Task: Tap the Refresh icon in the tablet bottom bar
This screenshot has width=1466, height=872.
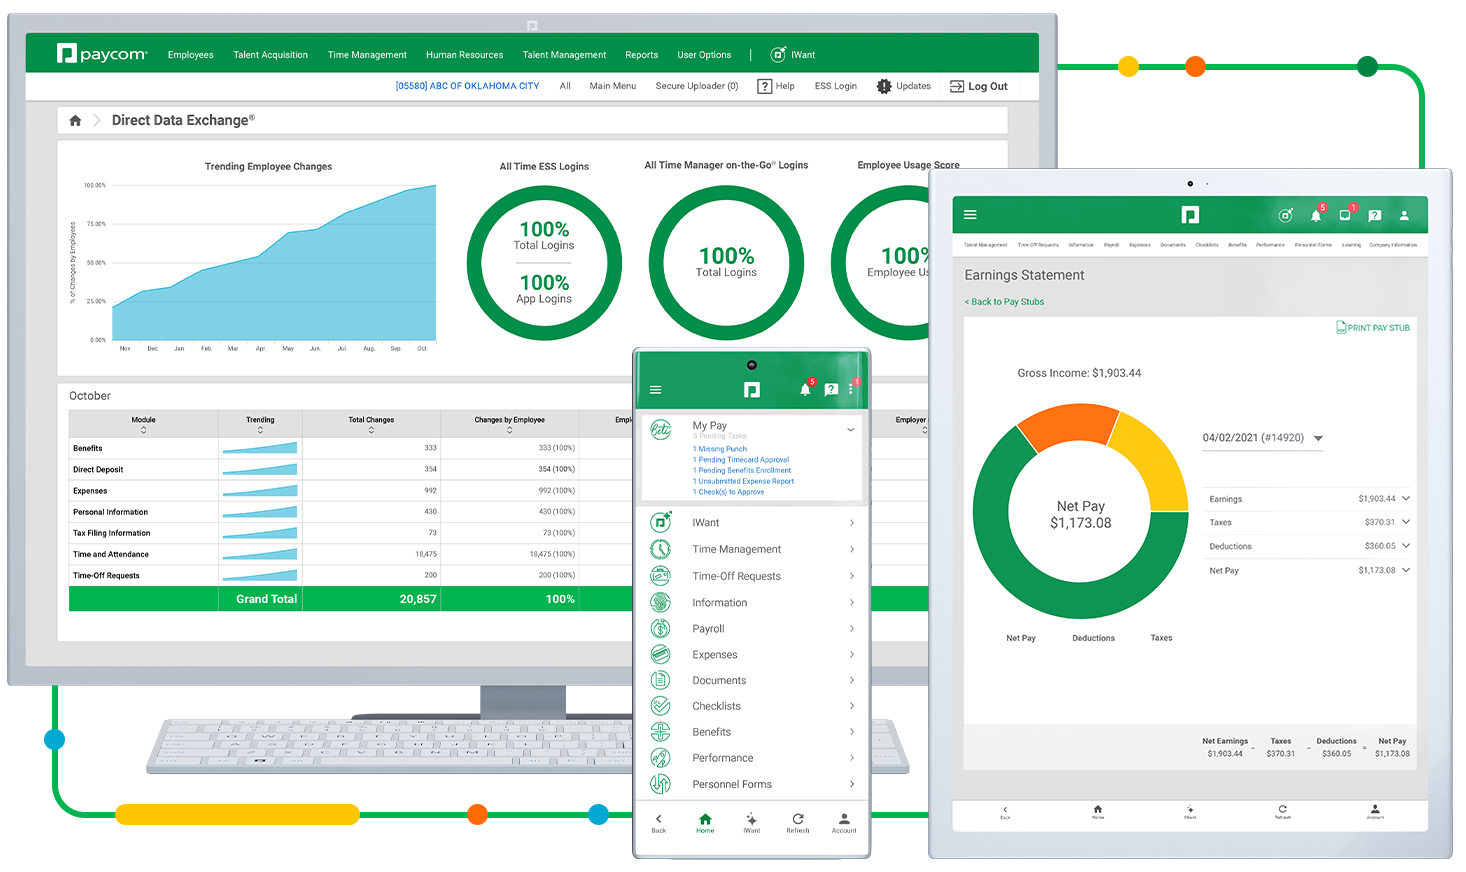Action: 1282,810
